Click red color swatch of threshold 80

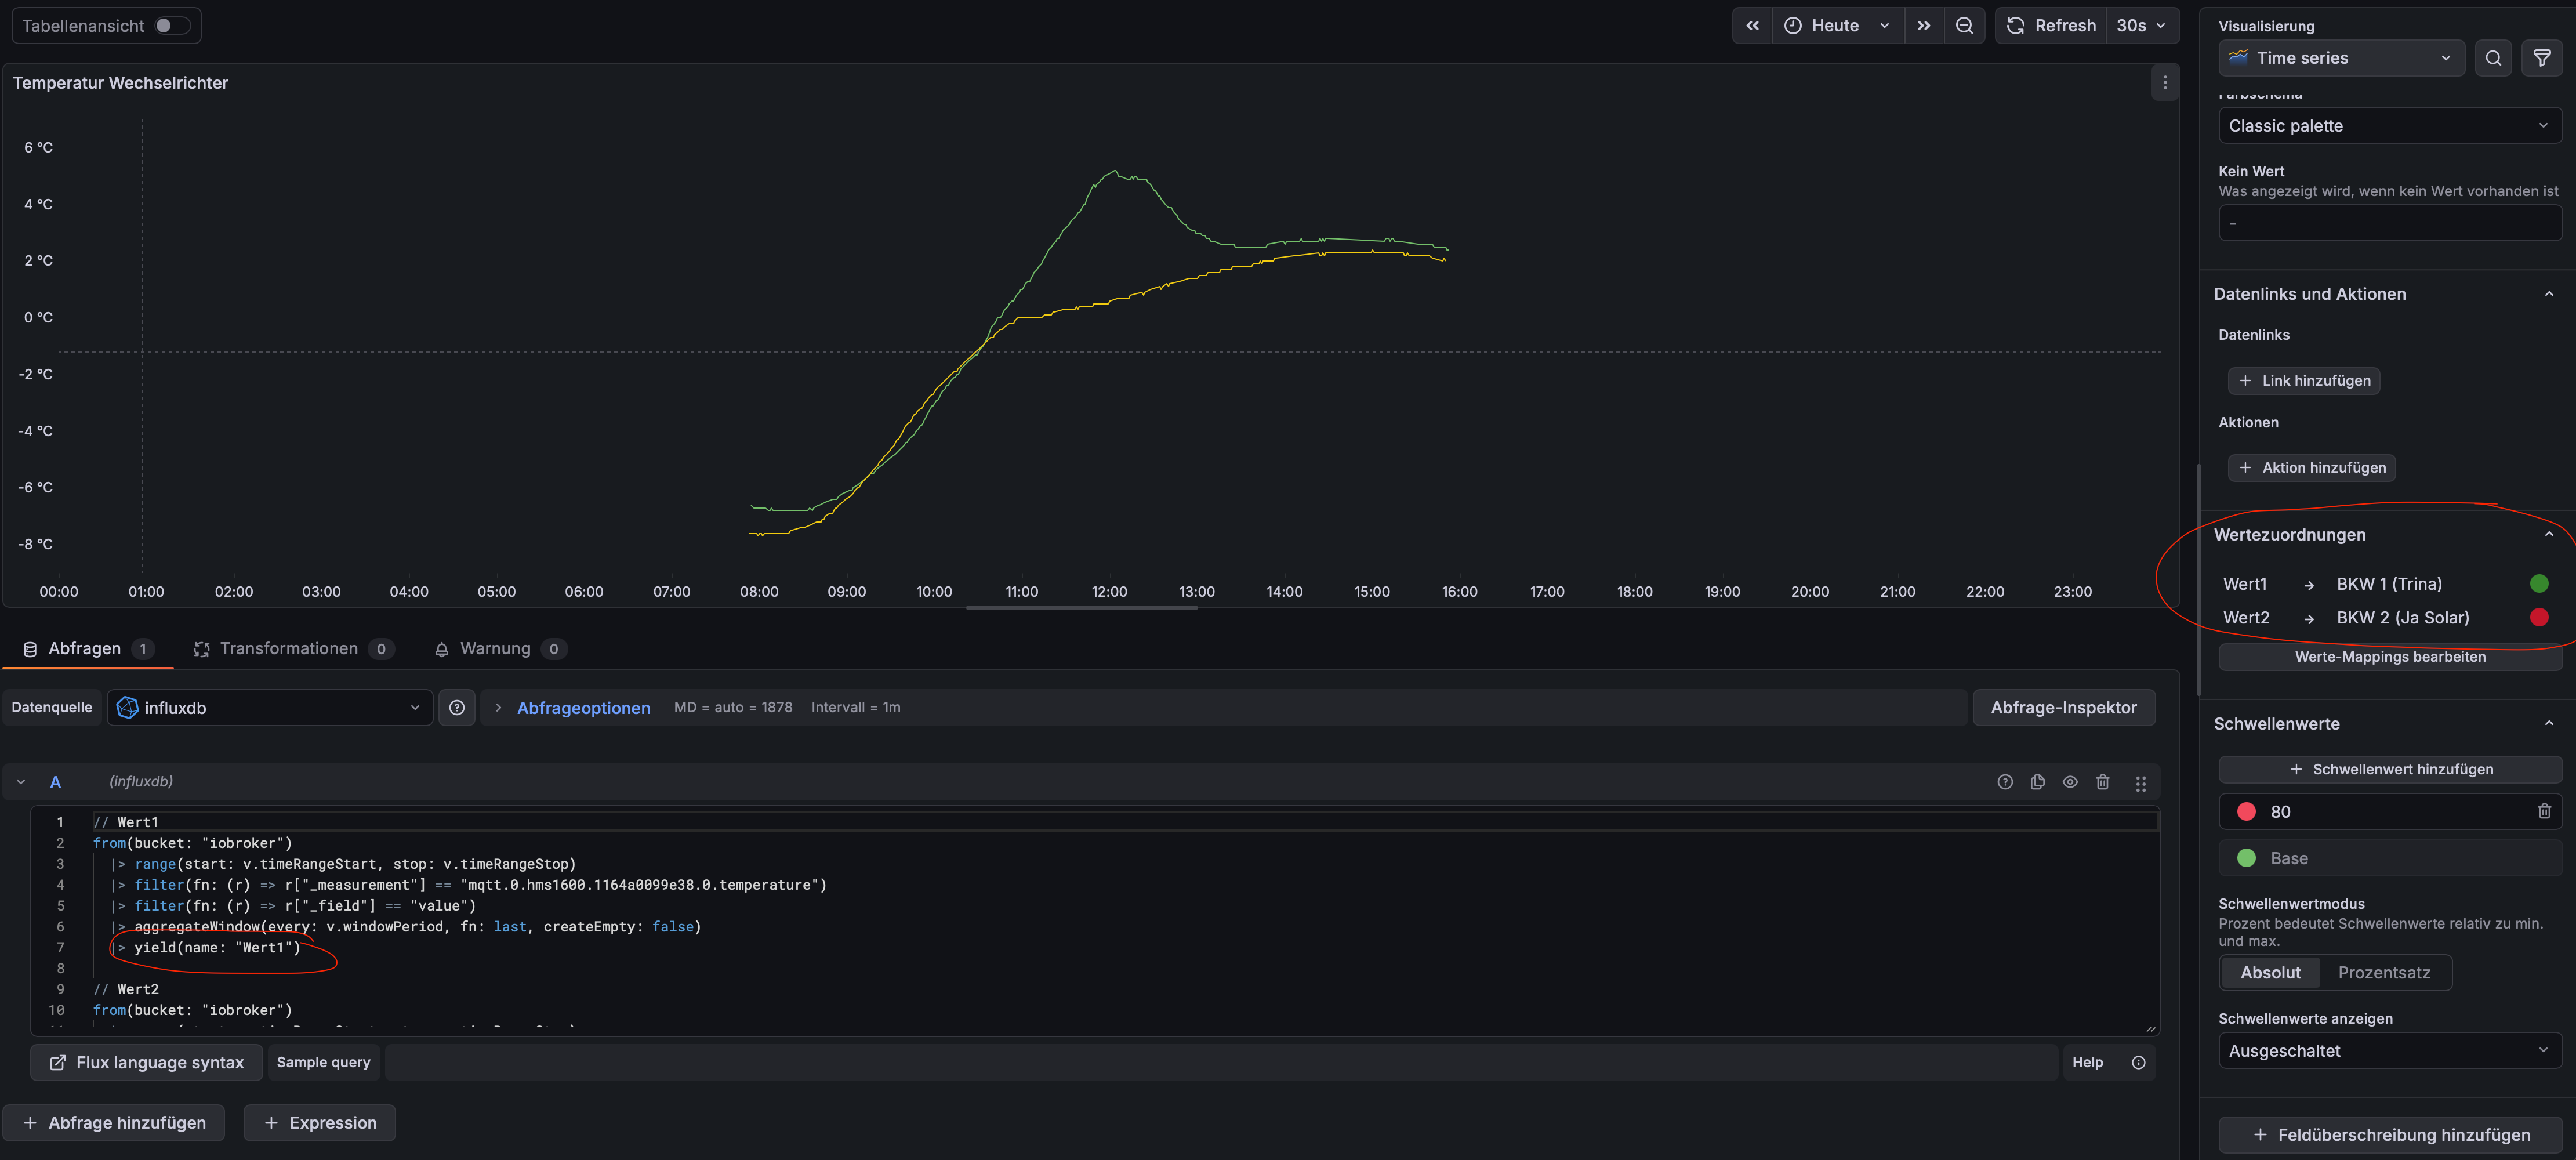(2246, 811)
